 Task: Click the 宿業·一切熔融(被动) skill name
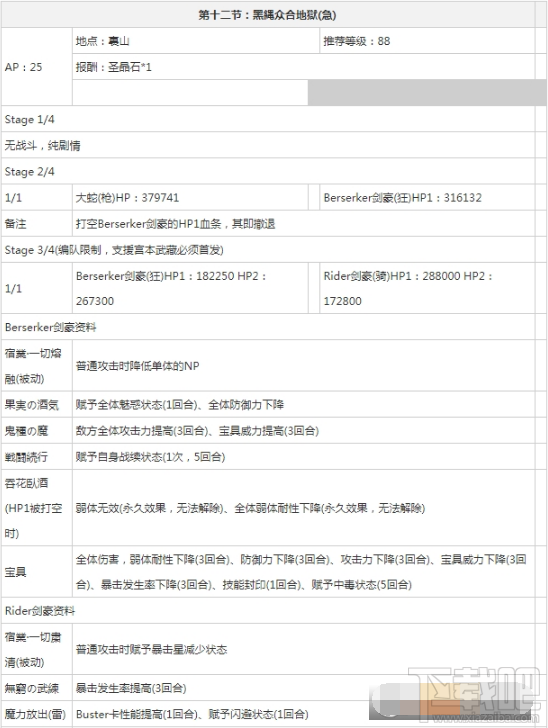click(x=36, y=366)
